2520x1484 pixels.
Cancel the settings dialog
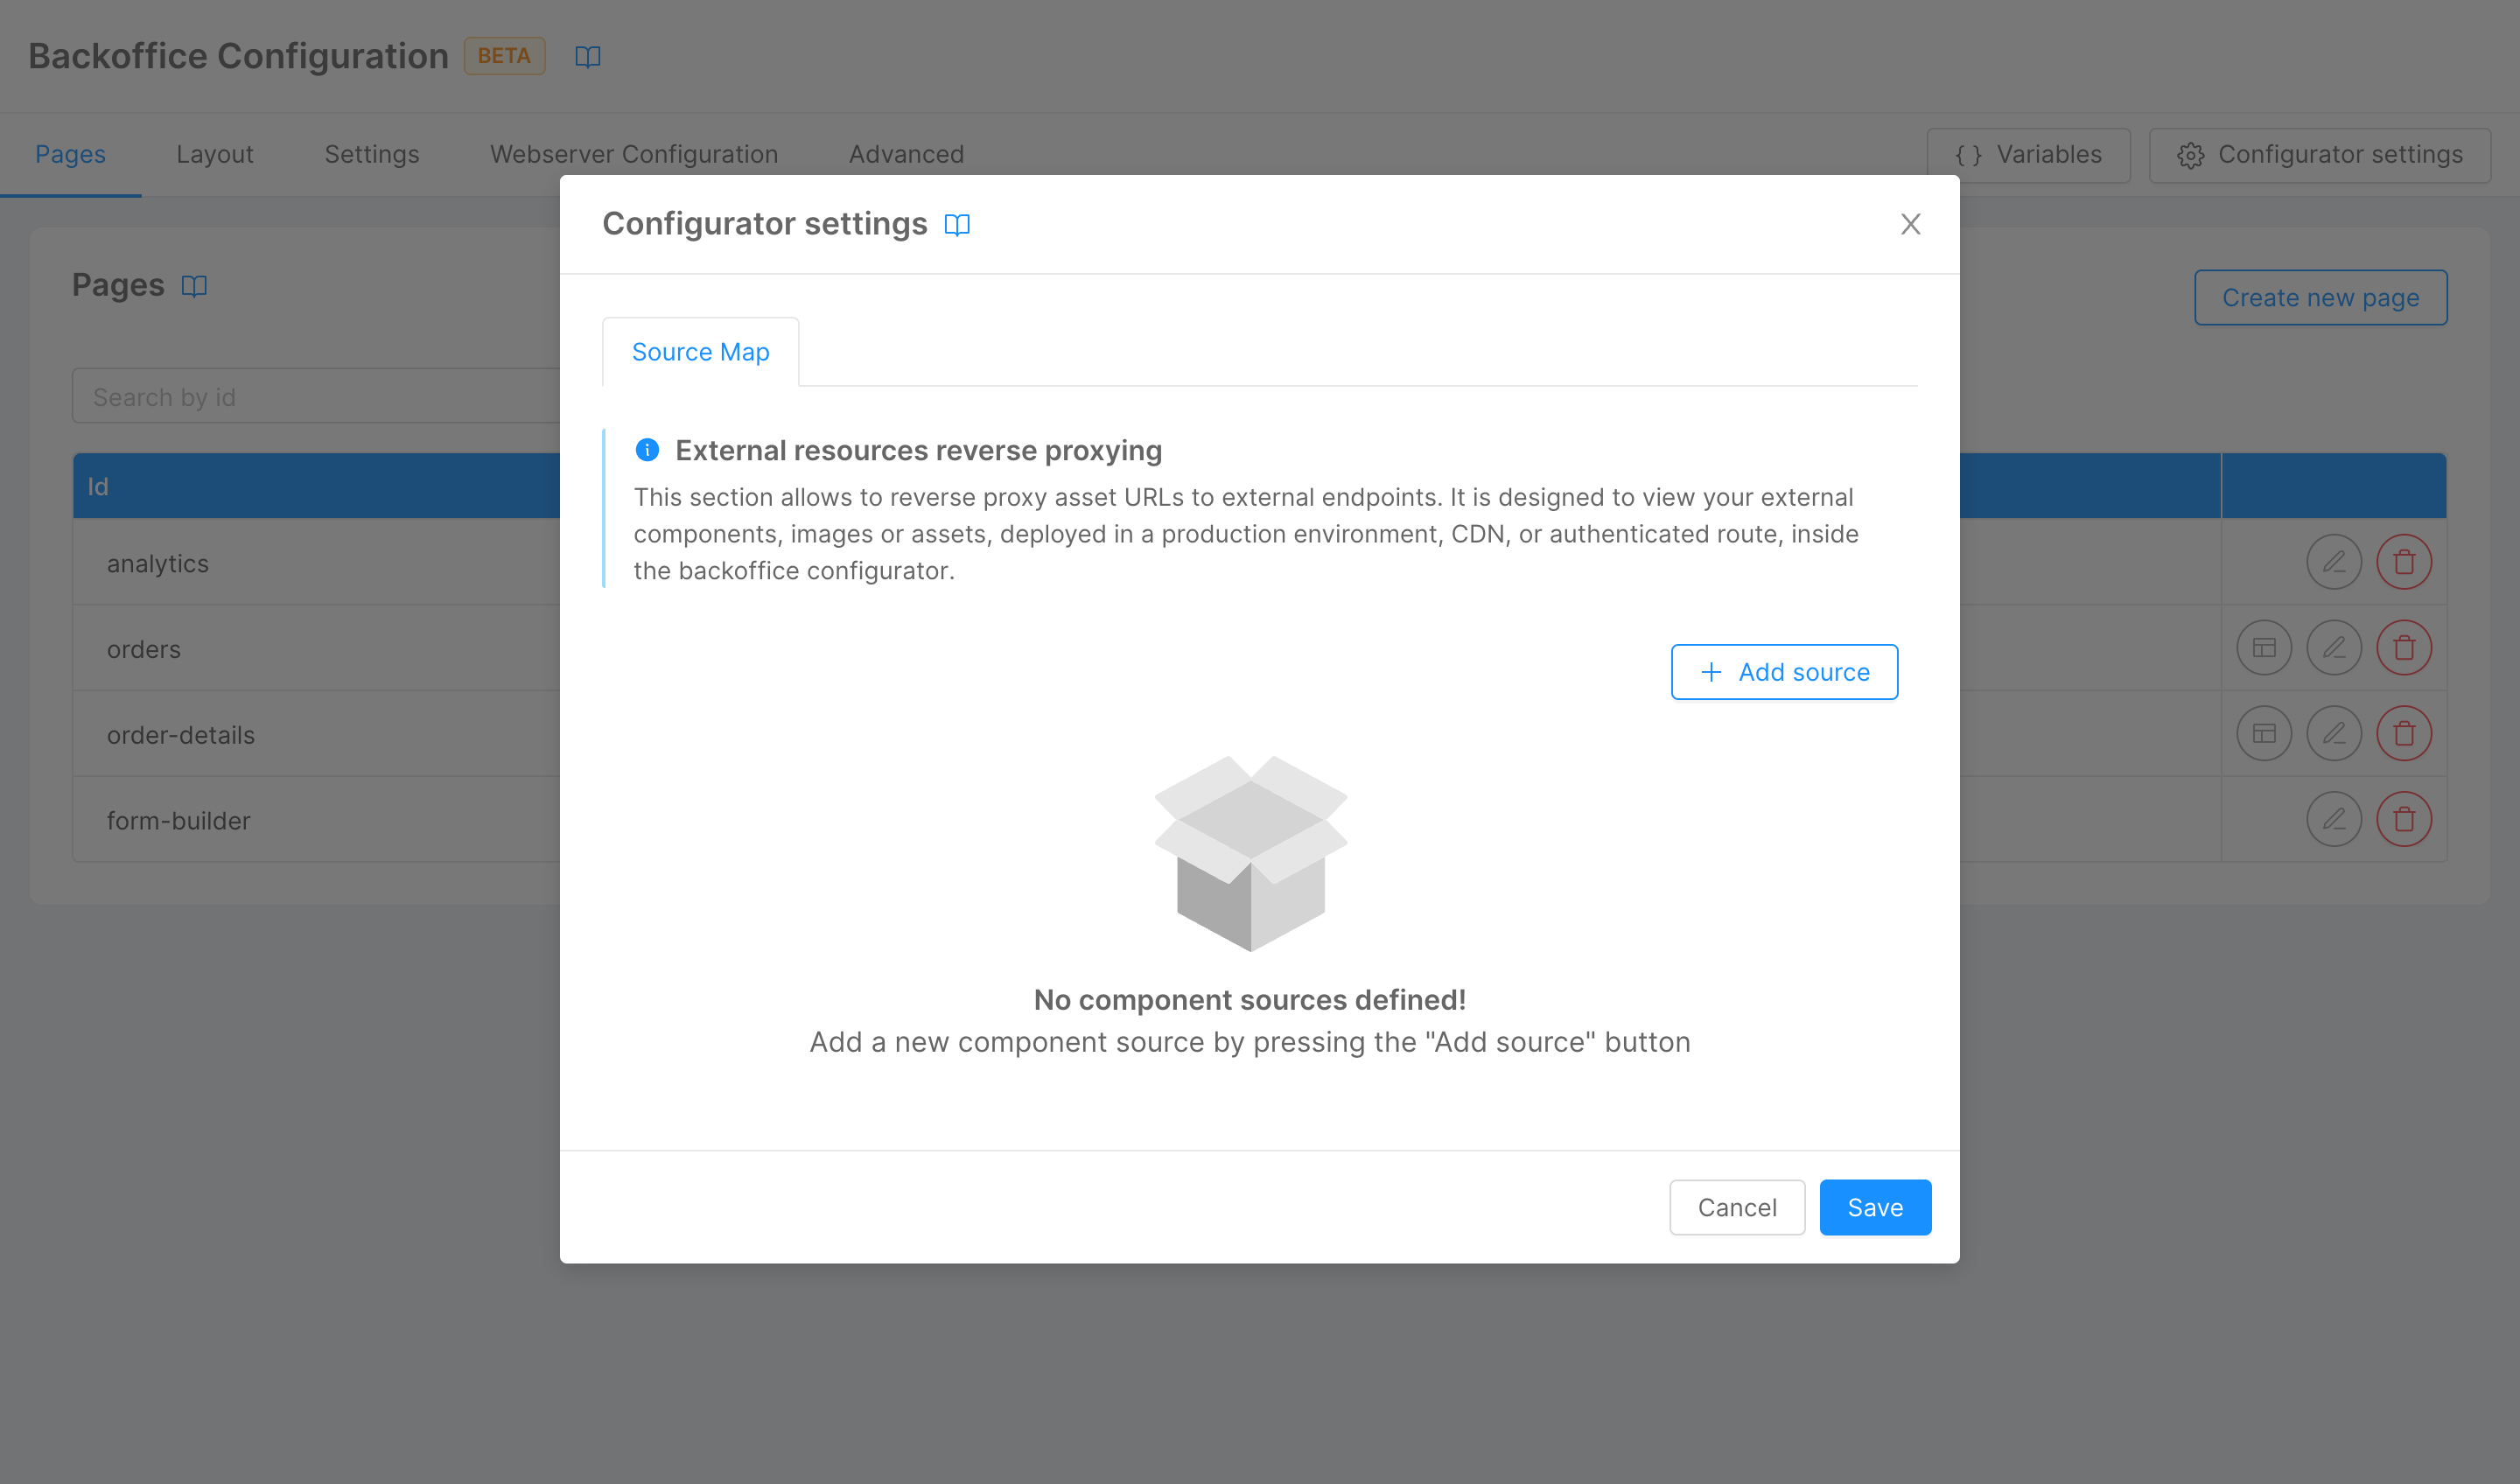(1736, 1207)
